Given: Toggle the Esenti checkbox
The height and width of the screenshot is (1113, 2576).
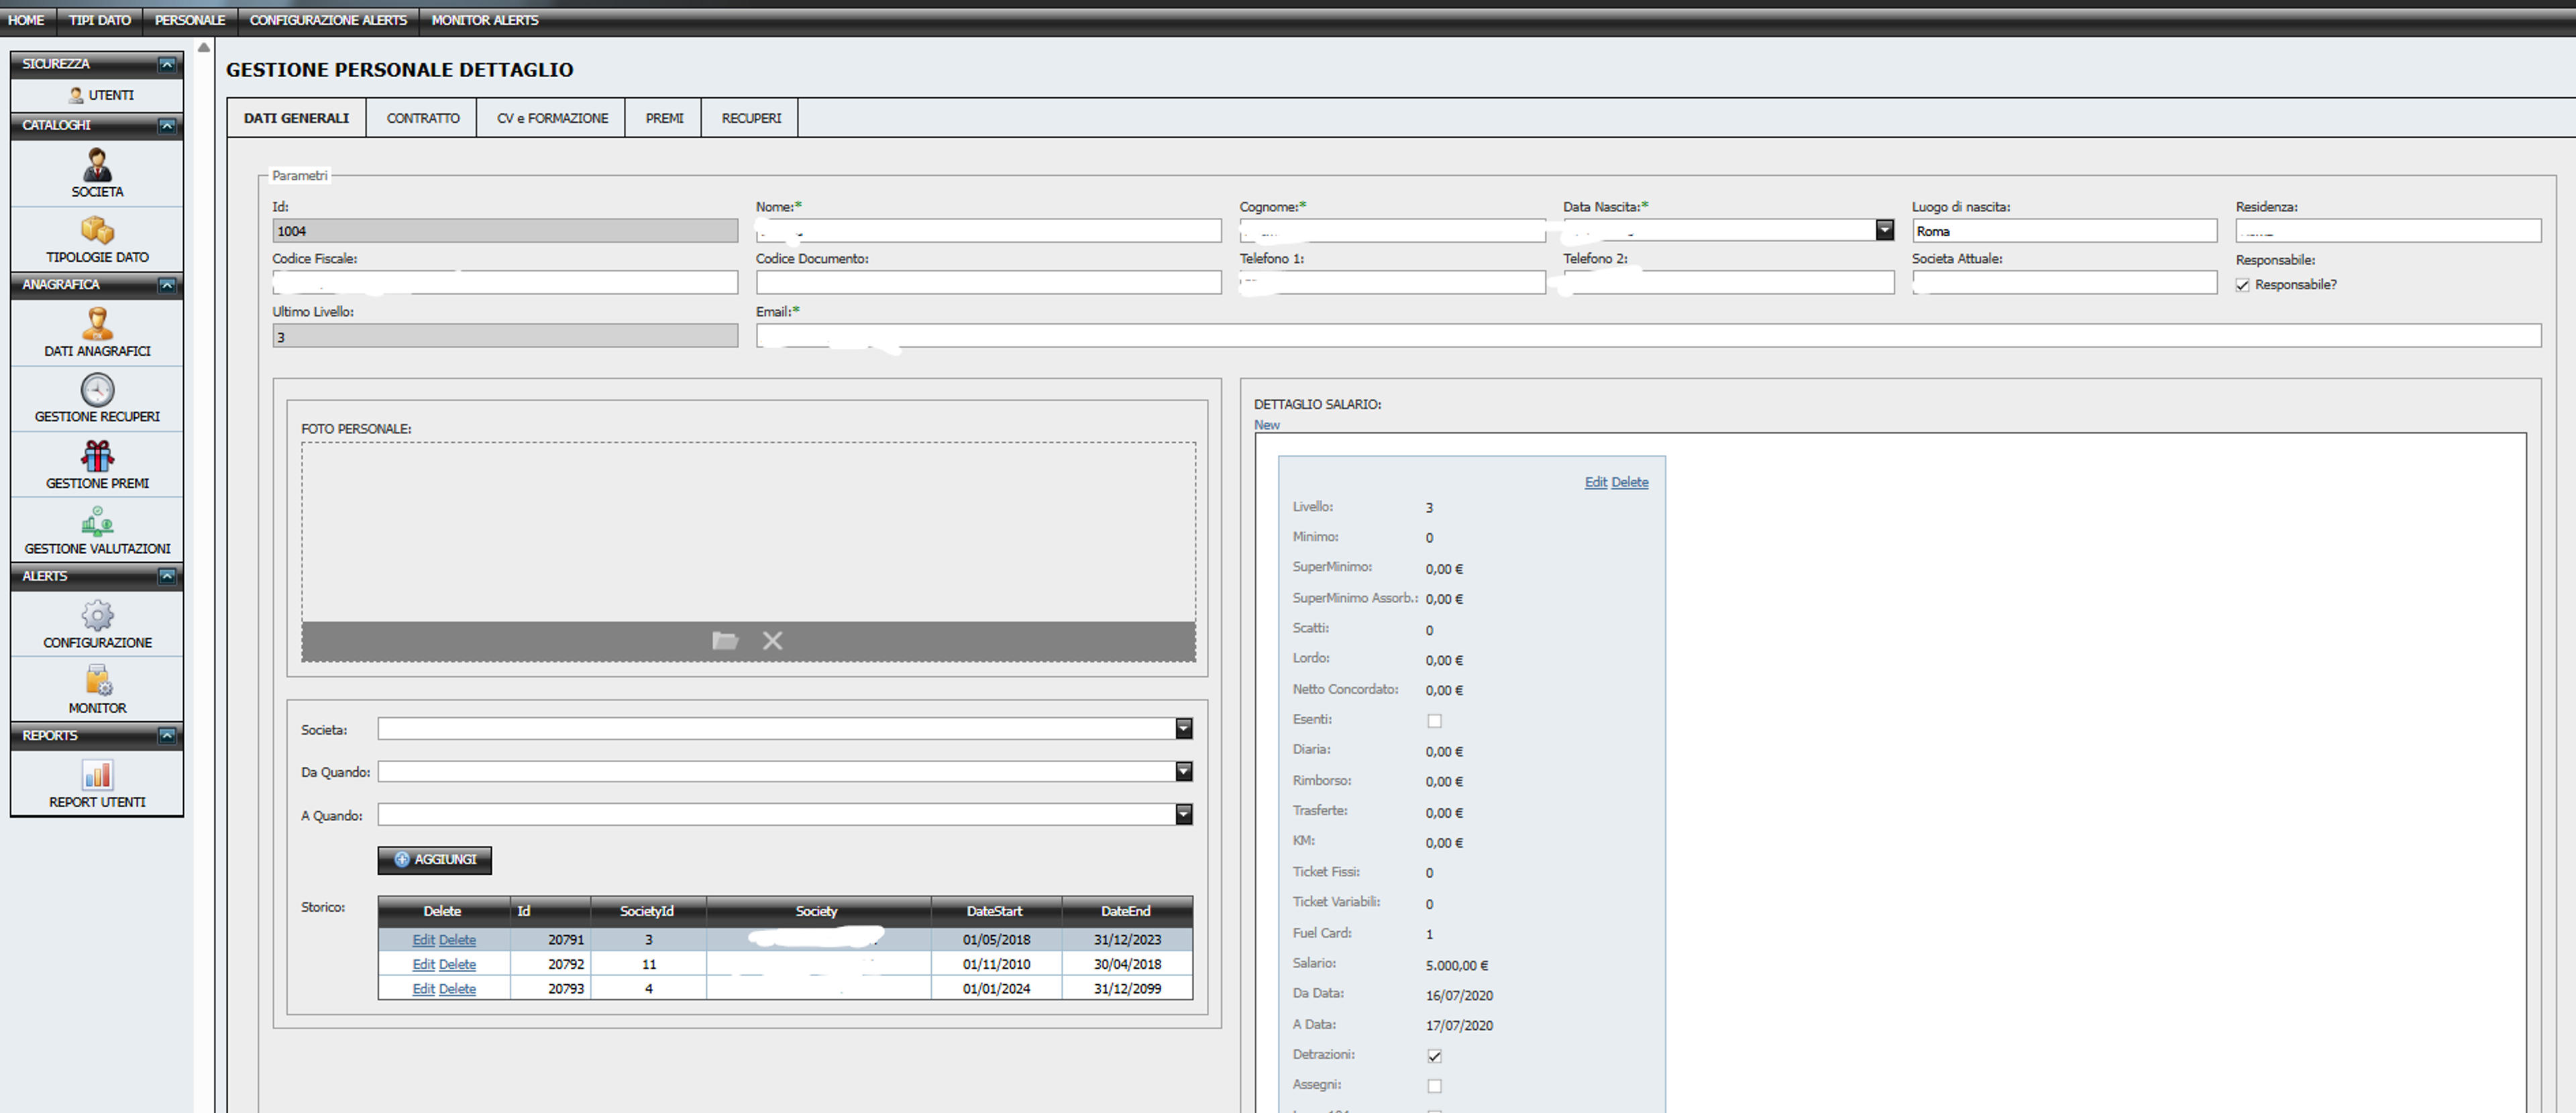Looking at the screenshot, I should [1434, 721].
